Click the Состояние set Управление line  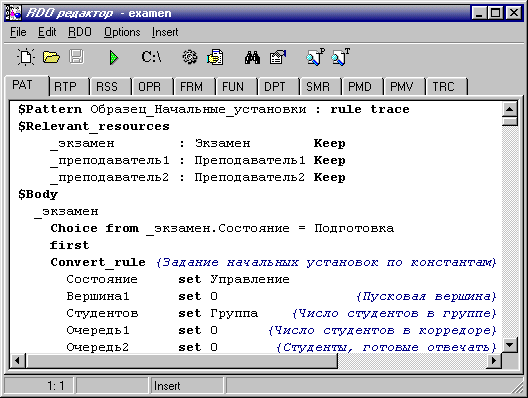tap(178, 279)
